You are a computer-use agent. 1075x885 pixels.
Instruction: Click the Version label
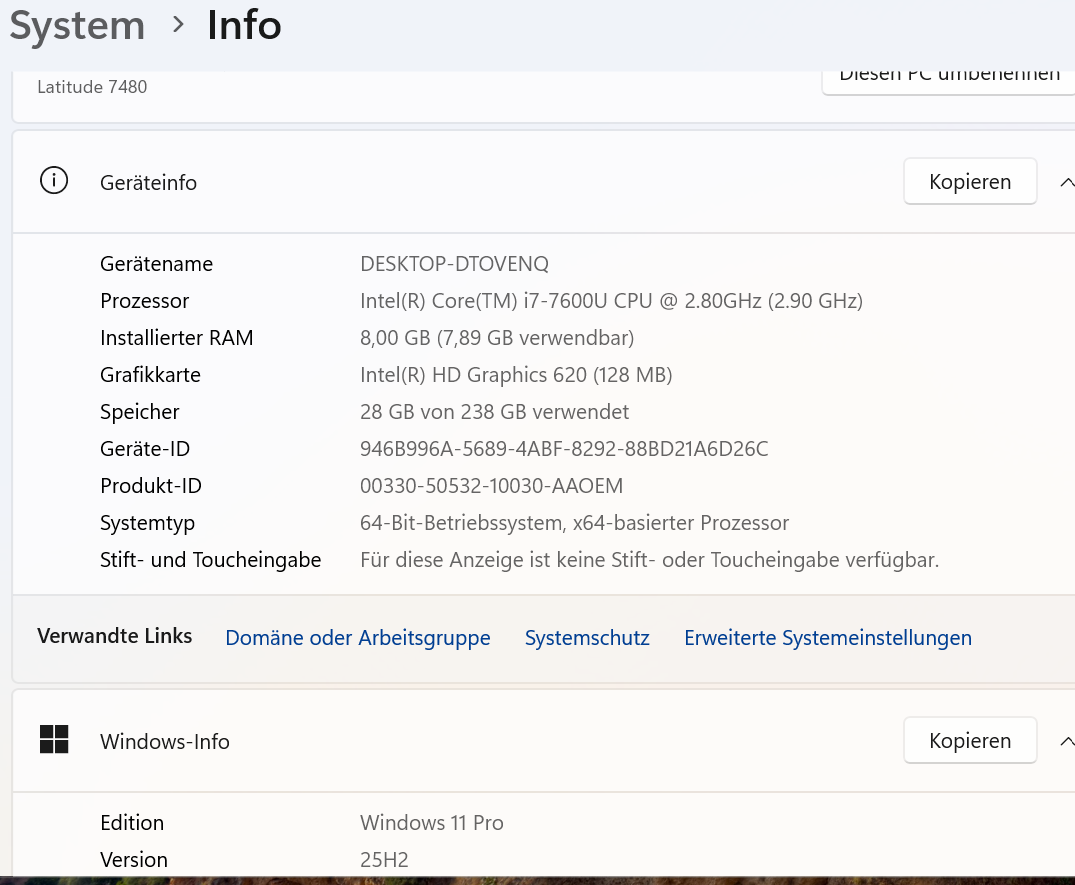134,860
